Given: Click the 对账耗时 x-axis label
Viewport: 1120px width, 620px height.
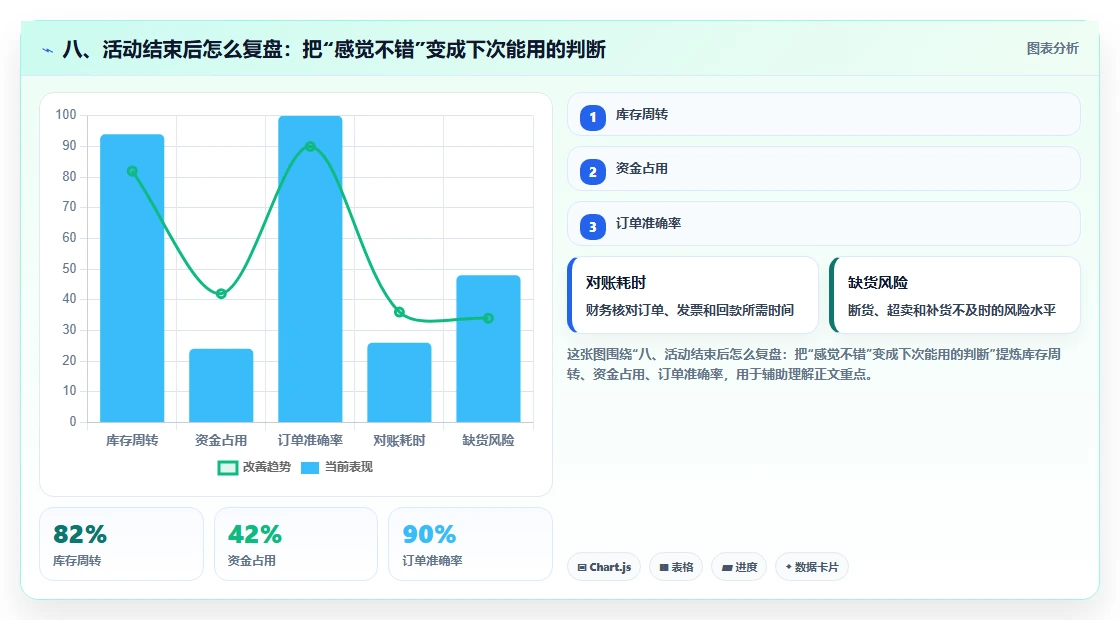Looking at the screenshot, I should click(399, 441).
